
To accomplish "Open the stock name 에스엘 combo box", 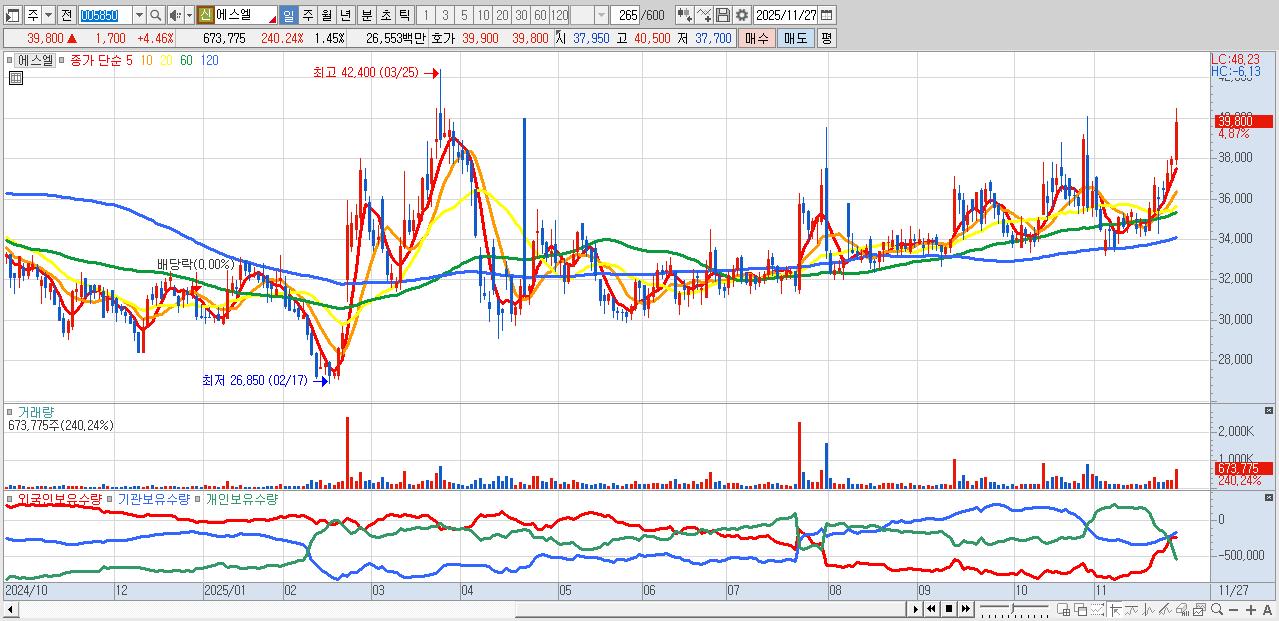I will point(246,15).
